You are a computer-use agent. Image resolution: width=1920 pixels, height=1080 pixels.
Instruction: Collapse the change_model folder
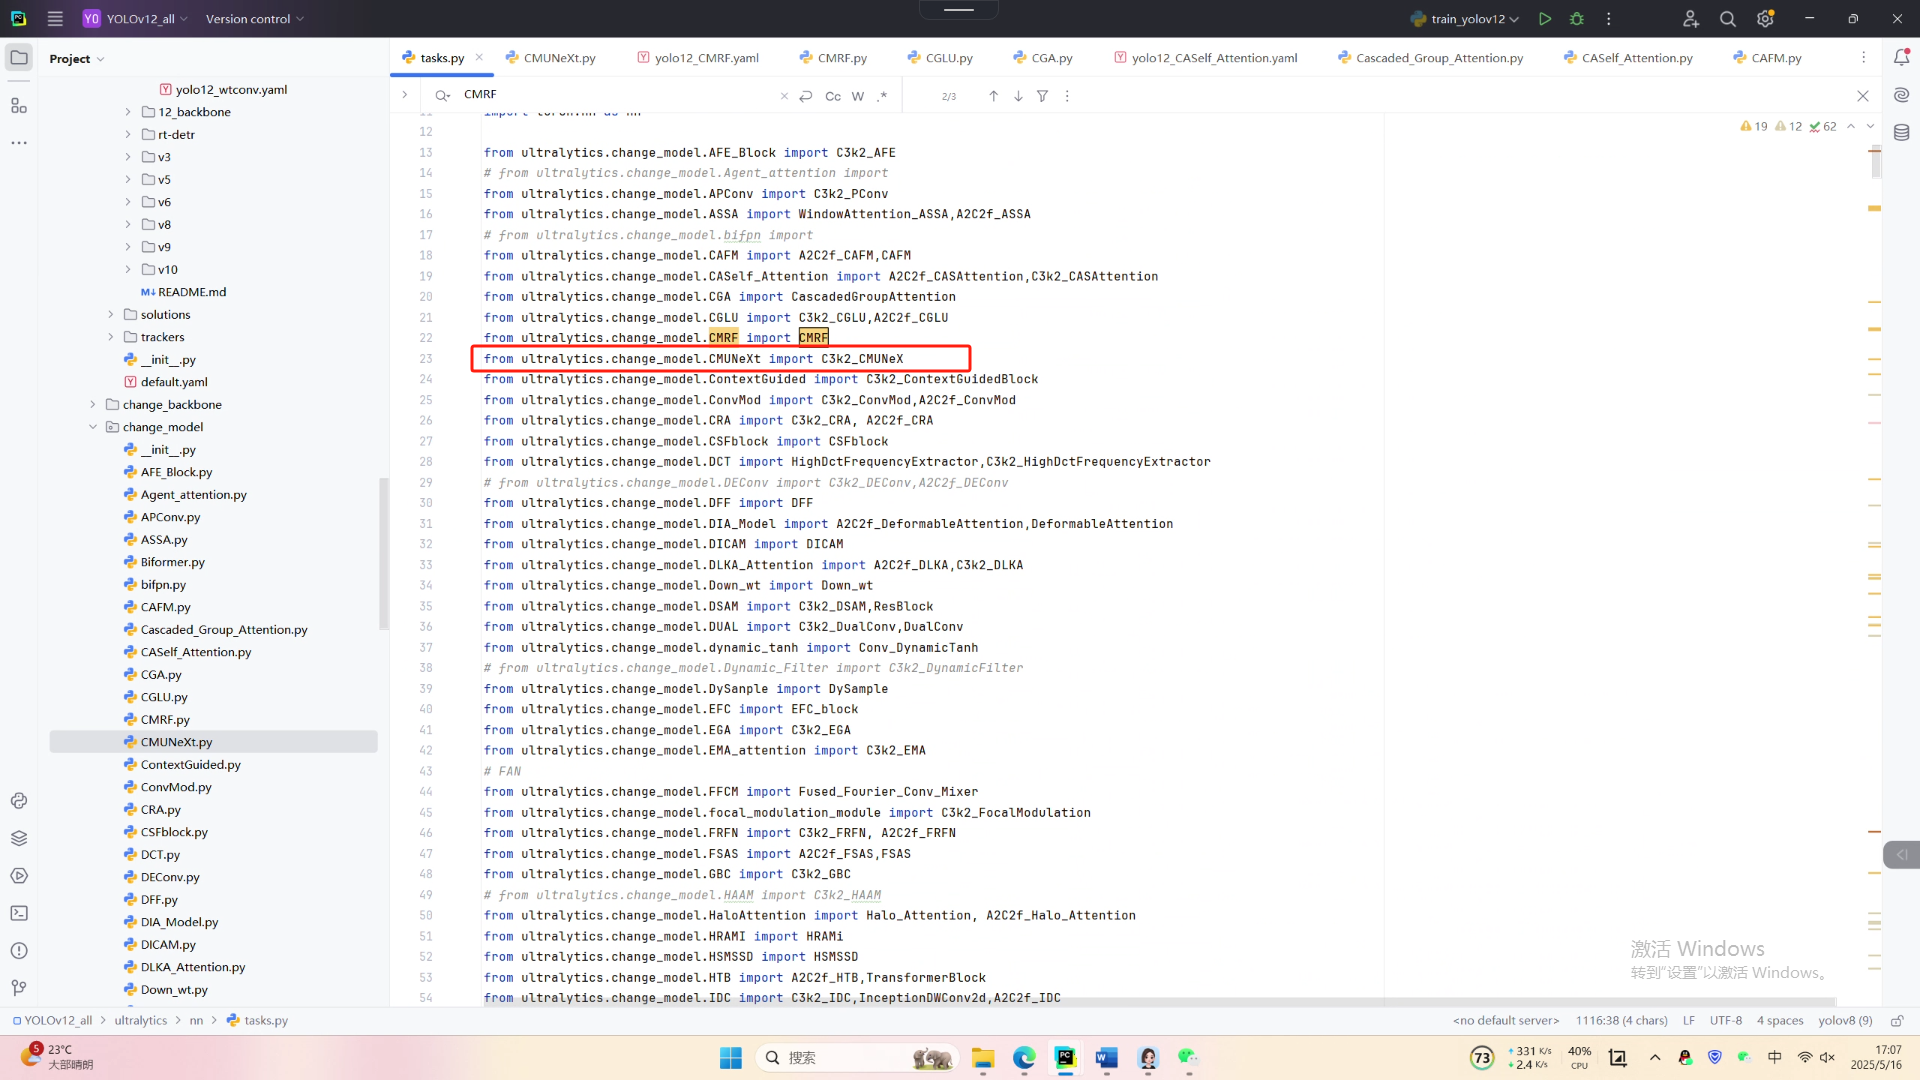pyautogui.click(x=93, y=427)
